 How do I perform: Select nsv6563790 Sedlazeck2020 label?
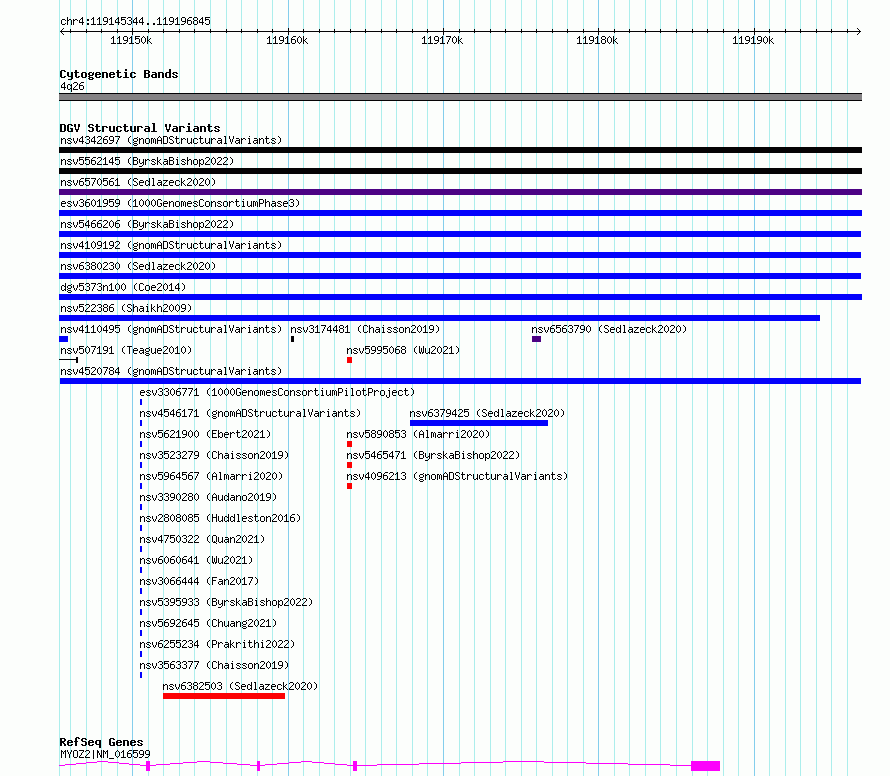click(609, 329)
